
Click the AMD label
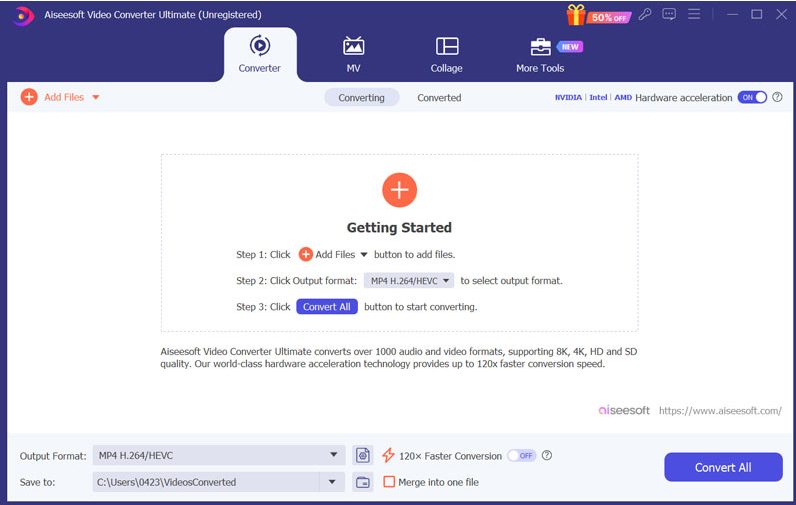point(623,97)
